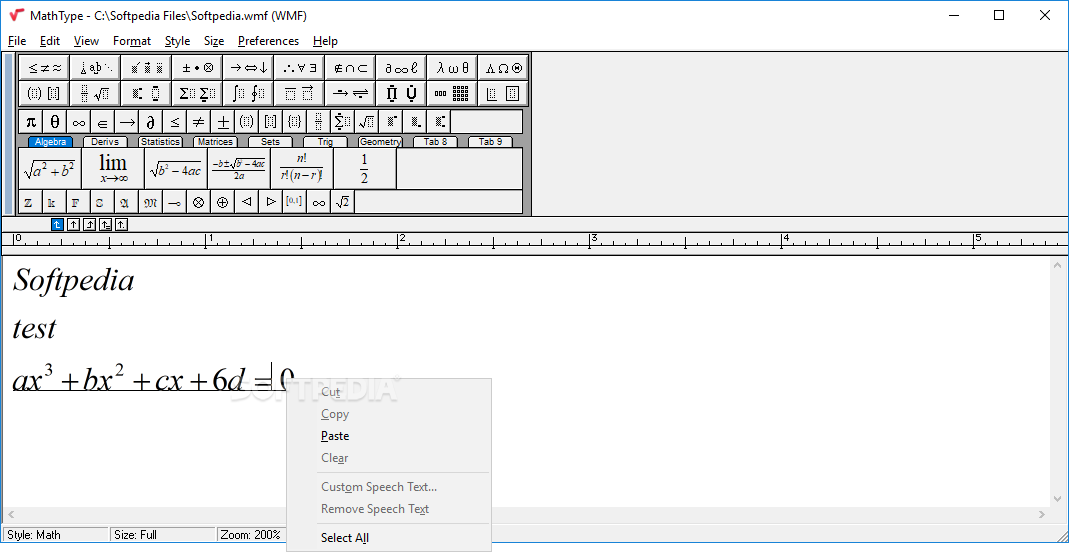The height and width of the screenshot is (552, 1069).
Task: Switch to the Trig tab
Action: (x=325, y=142)
